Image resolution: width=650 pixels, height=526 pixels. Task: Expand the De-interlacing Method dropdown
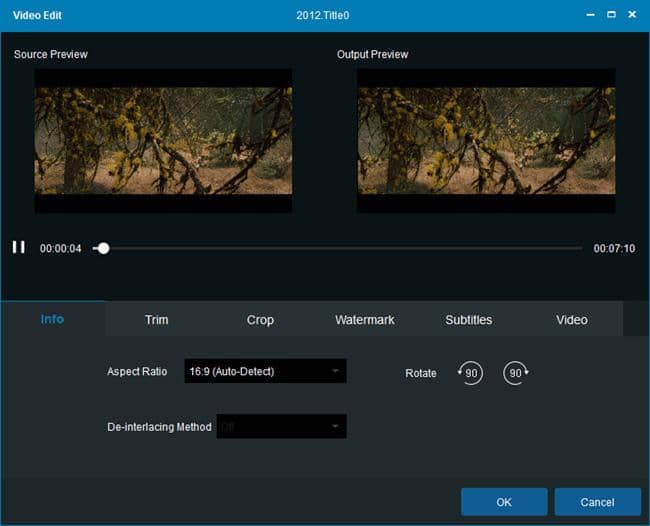tap(281, 427)
